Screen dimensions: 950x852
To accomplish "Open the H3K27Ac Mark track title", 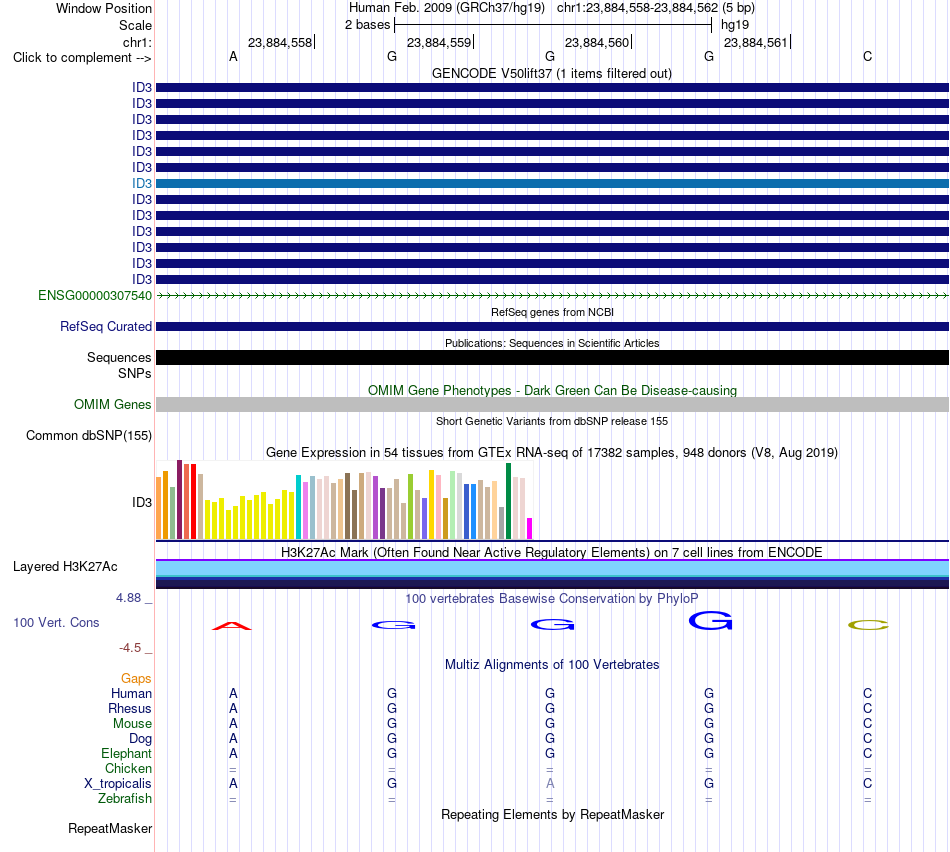I will click(552, 552).
